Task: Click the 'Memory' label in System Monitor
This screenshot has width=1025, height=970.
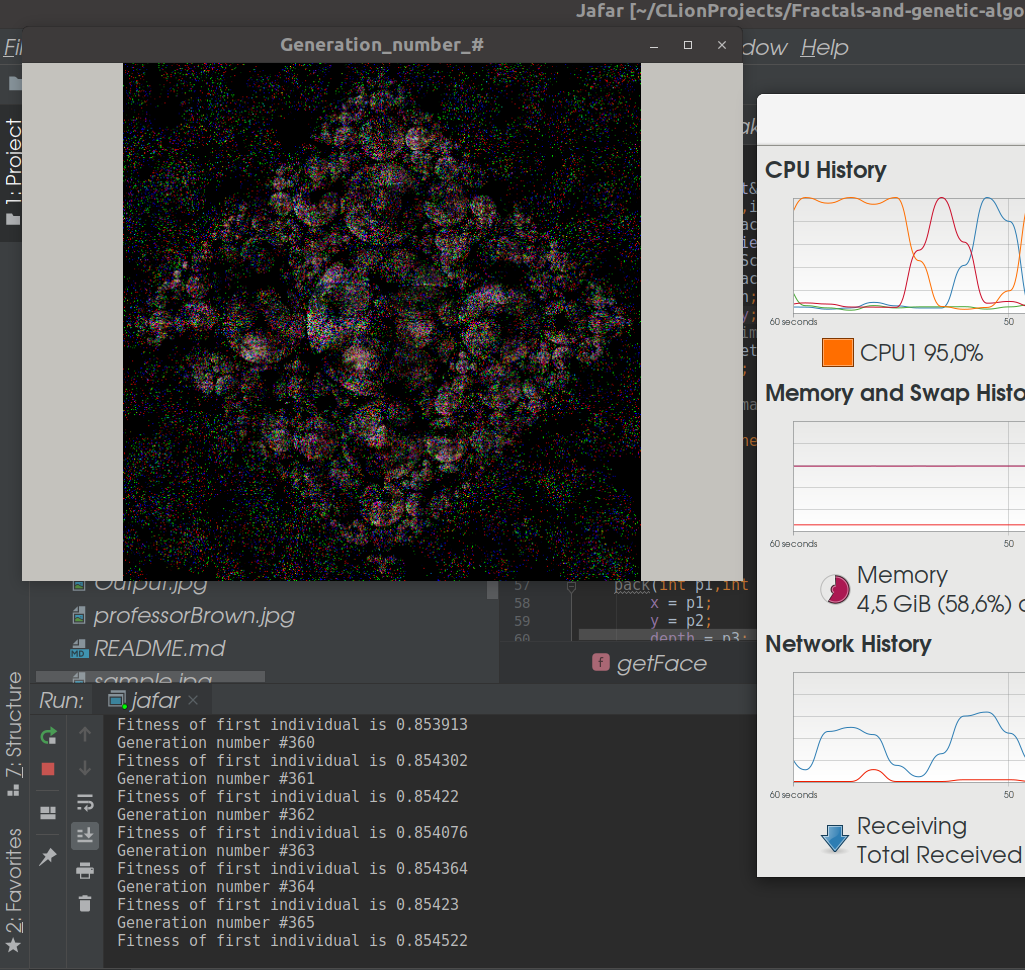Action: point(902,575)
